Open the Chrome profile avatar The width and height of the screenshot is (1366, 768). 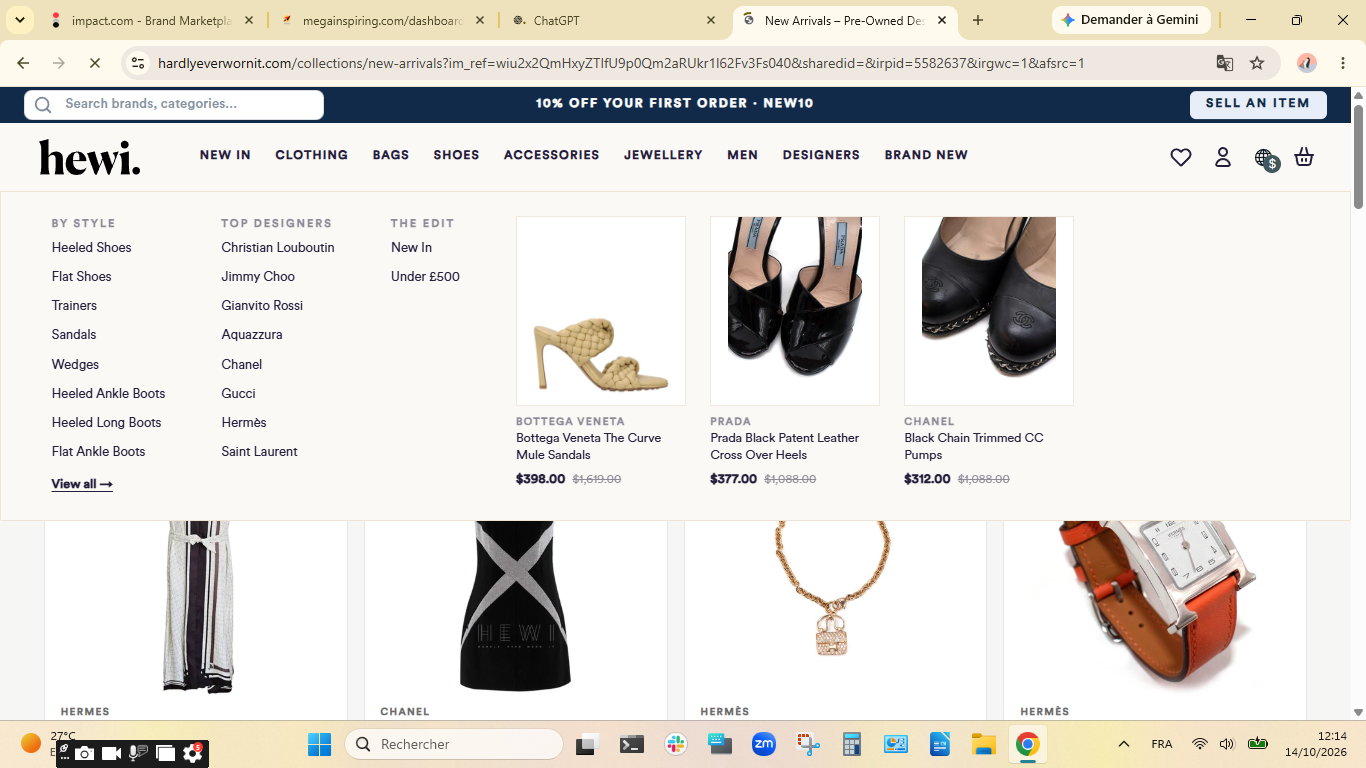[x=1307, y=63]
